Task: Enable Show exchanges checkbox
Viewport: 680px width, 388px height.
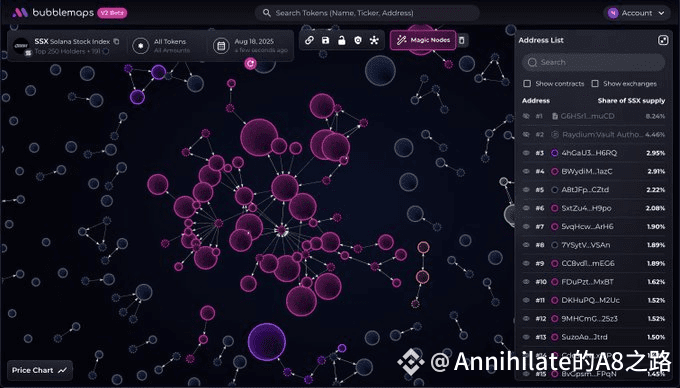Action: tap(595, 83)
